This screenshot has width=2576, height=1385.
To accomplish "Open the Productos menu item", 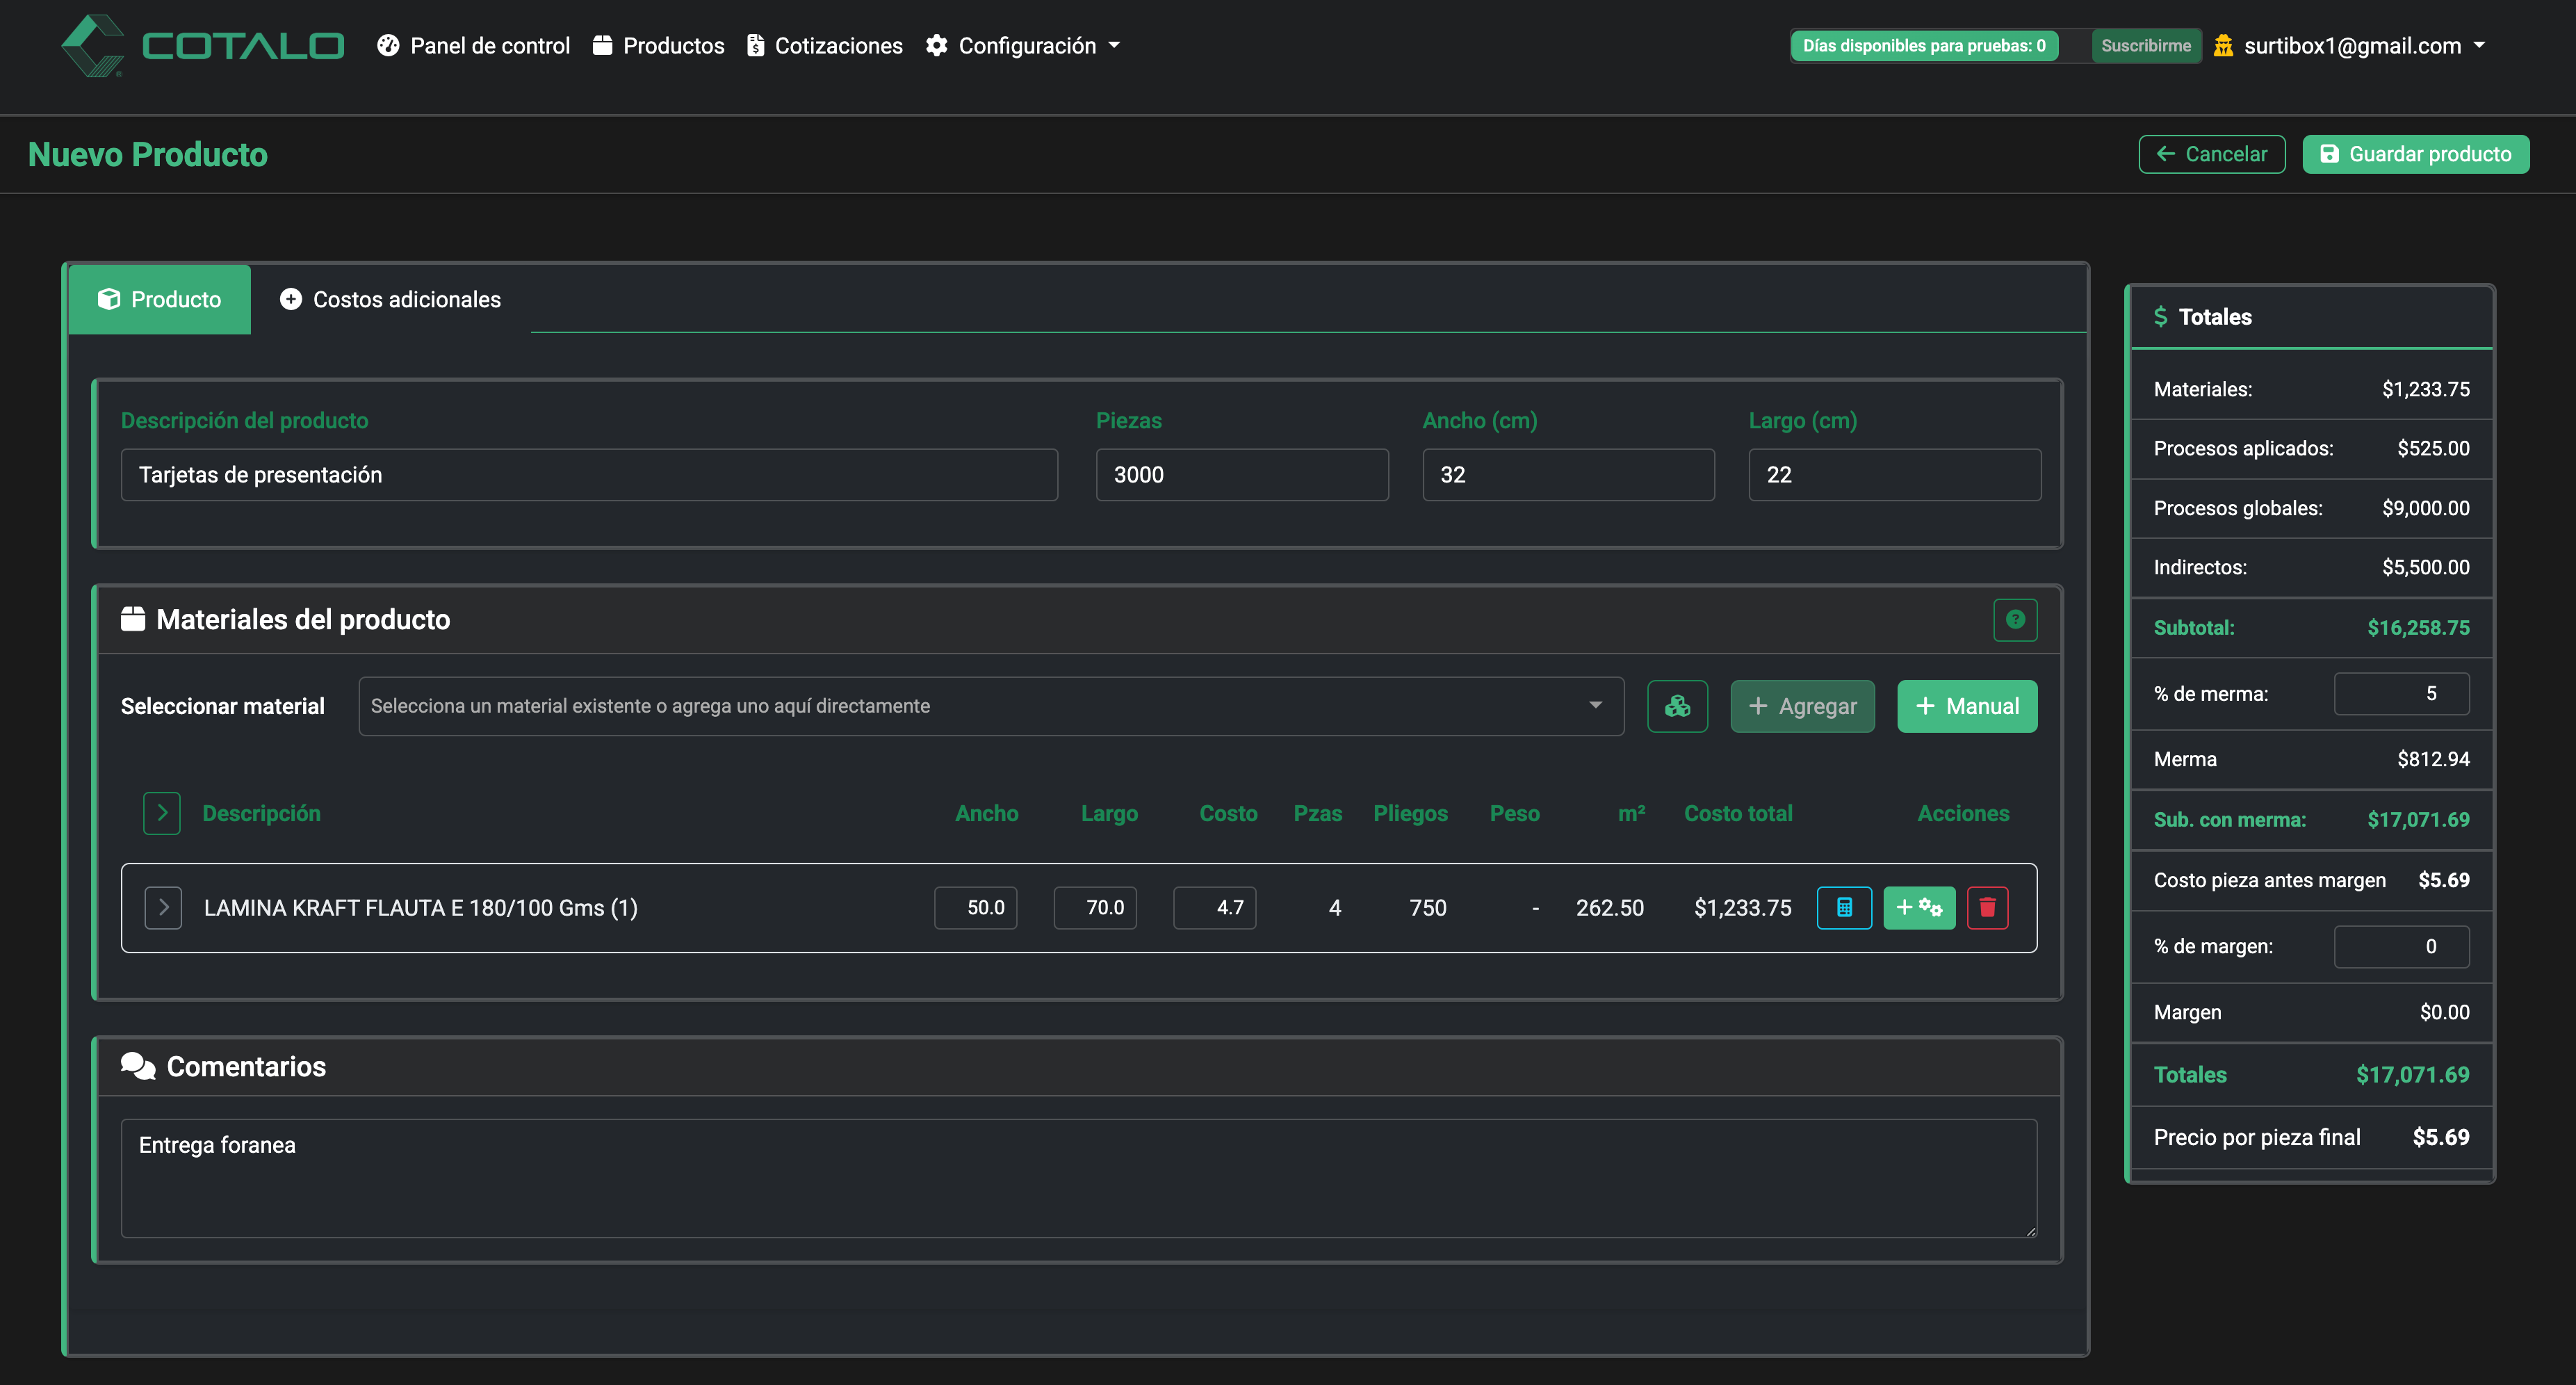I will 658,46.
